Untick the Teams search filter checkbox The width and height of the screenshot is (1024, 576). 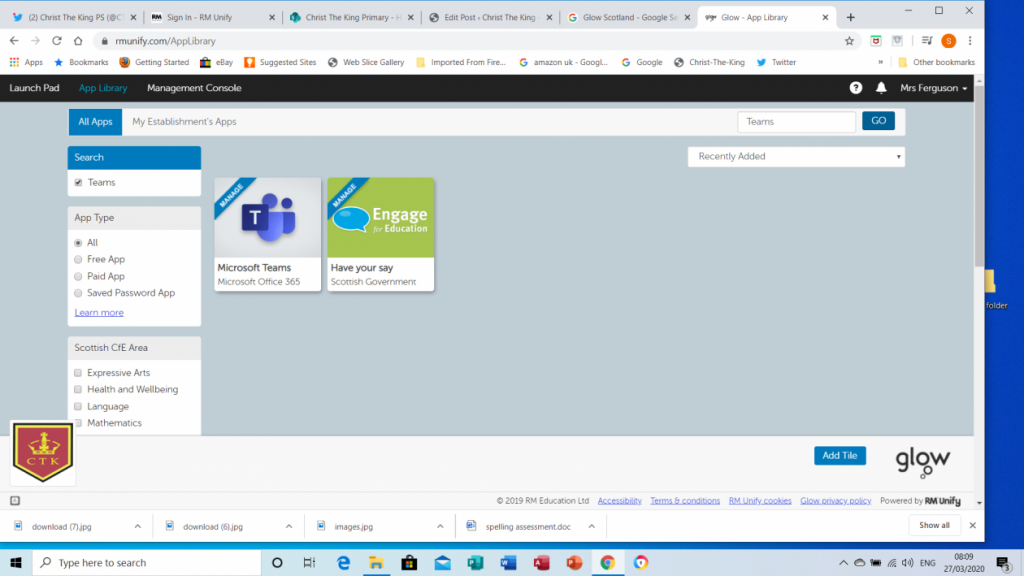tap(77, 183)
